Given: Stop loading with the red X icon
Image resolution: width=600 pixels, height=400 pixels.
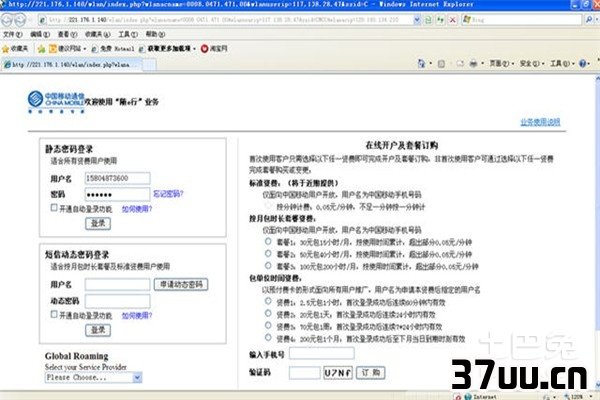Looking at the screenshot, I should coord(452,20).
